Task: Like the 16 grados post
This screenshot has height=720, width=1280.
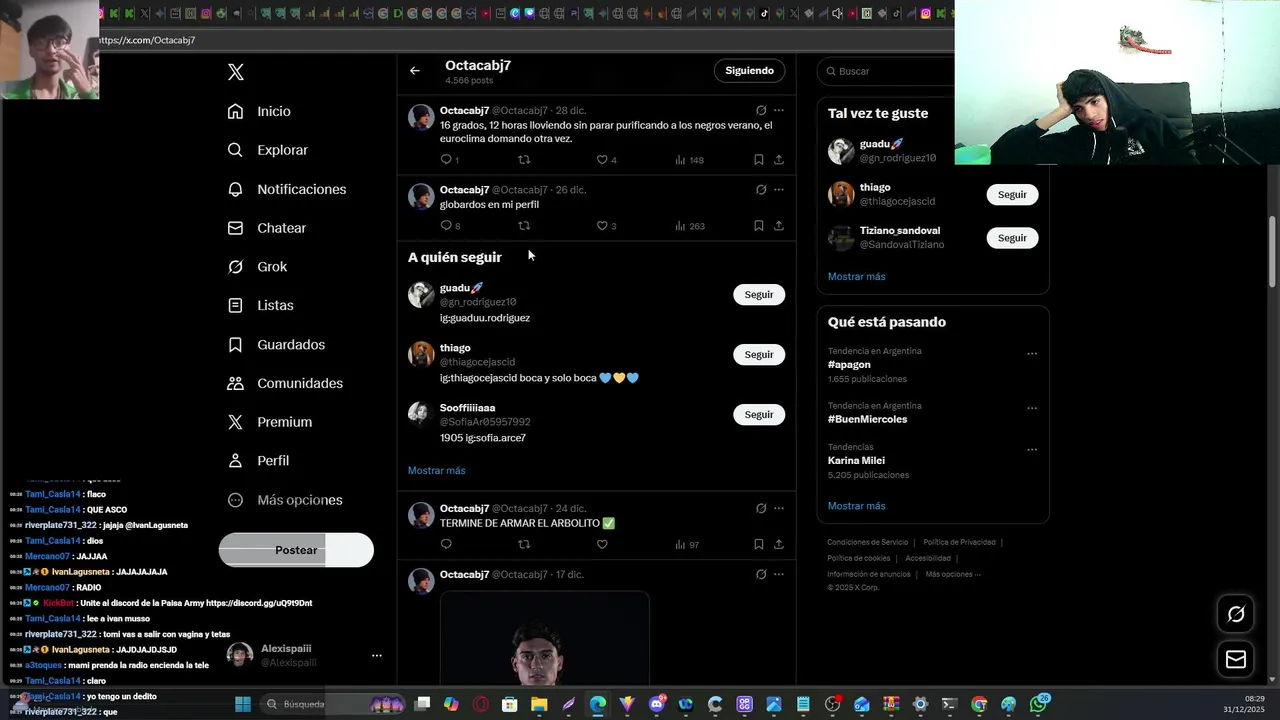Action: pyautogui.click(x=602, y=160)
